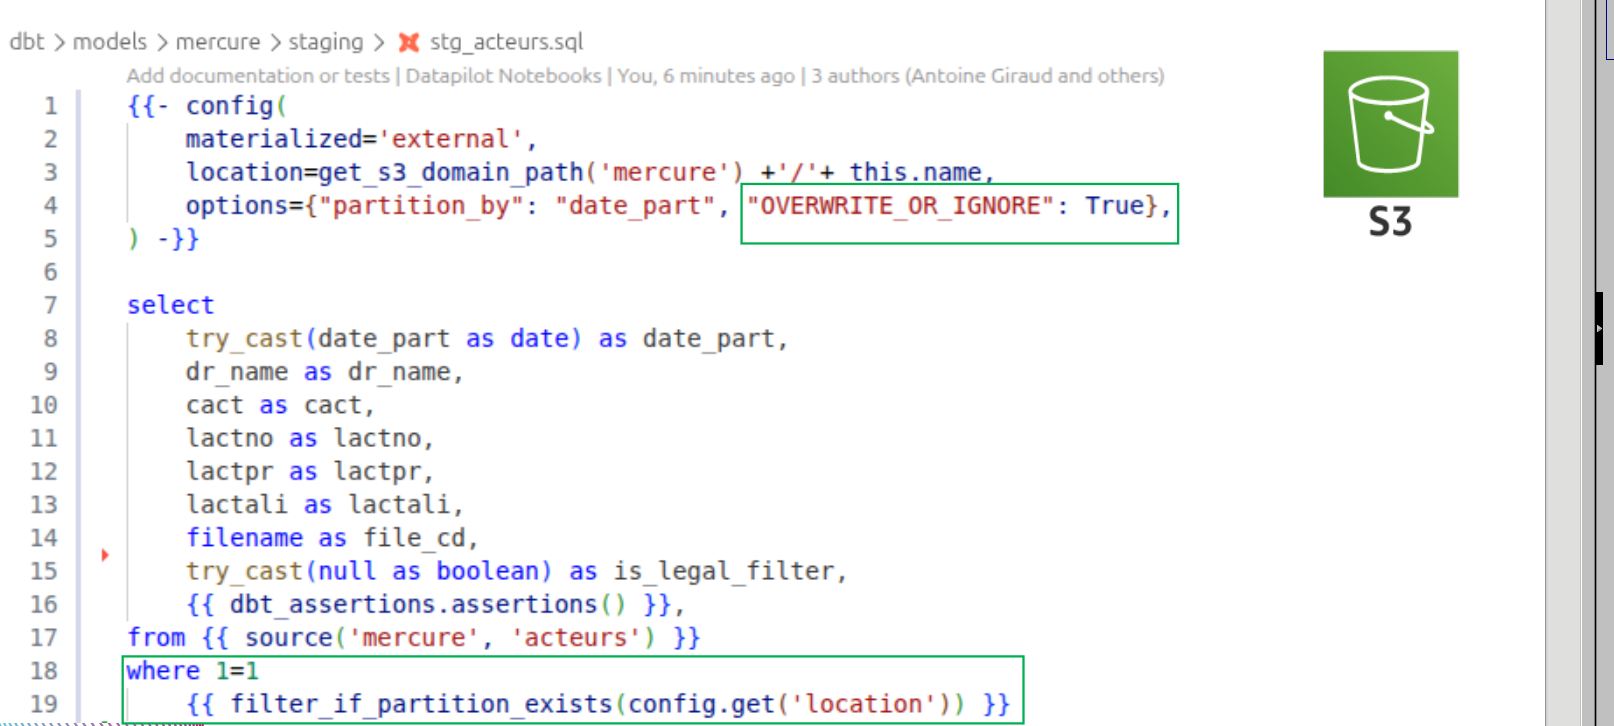Click the stg_acteurs.sql breadcrumb file name
This screenshot has width=1614, height=726.
[506, 42]
